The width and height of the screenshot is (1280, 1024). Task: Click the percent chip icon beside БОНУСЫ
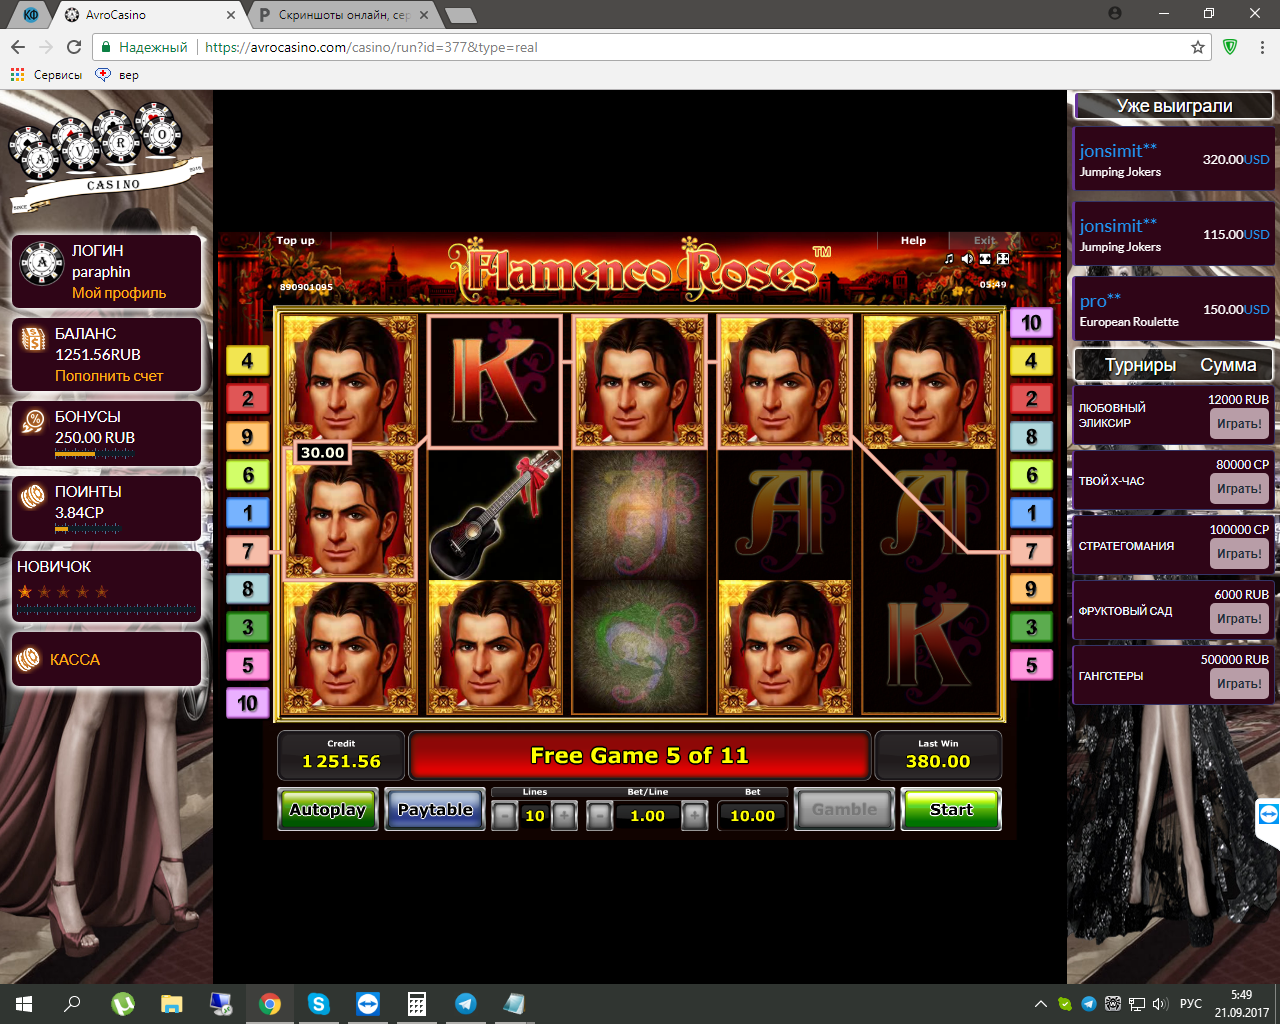pyautogui.click(x=34, y=422)
